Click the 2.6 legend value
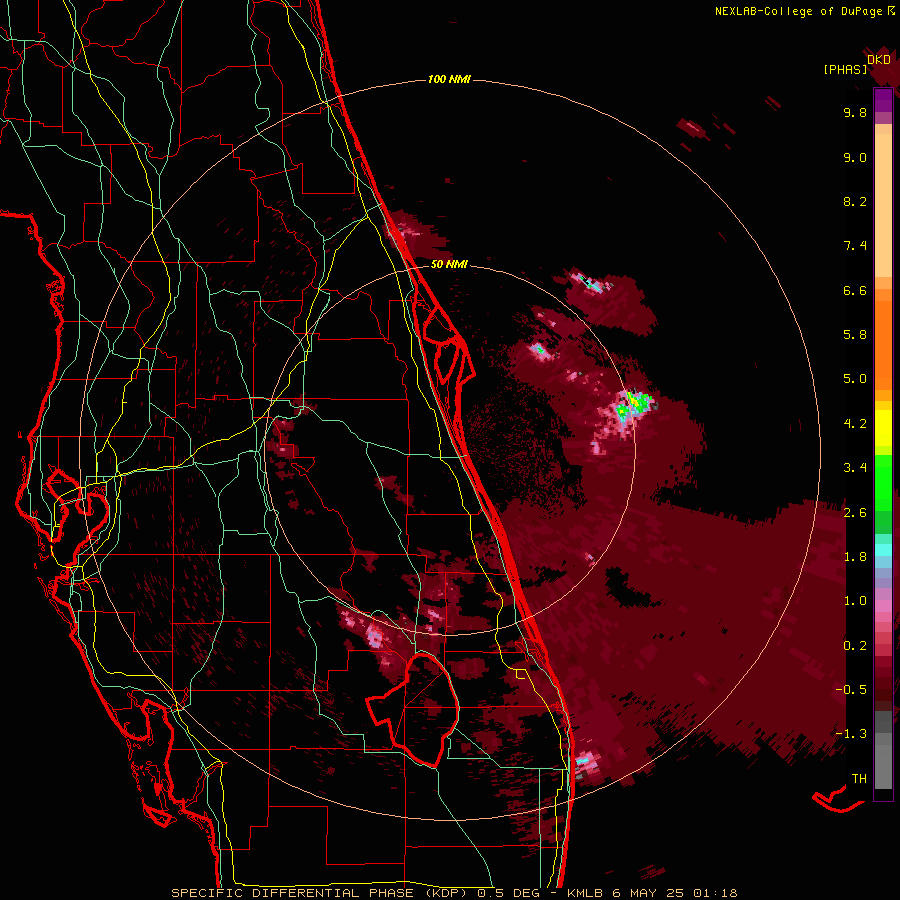This screenshot has width=900, height=900. coord(855,513)
